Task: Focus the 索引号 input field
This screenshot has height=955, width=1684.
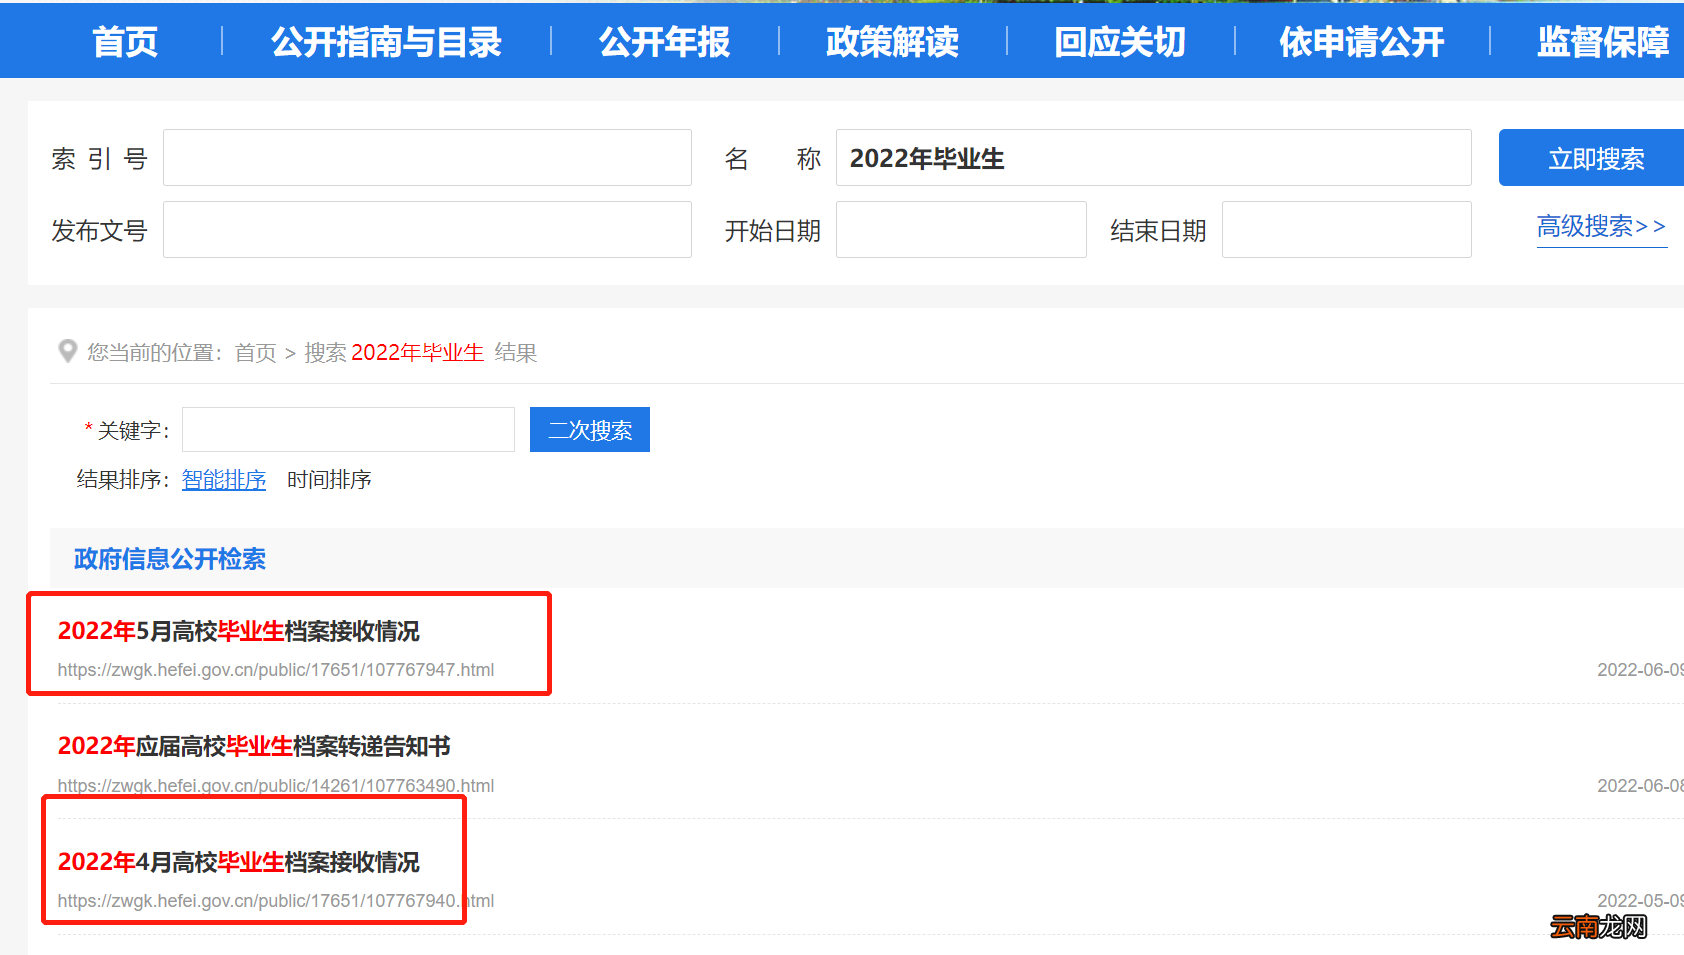Action: [x=427, y=157]
